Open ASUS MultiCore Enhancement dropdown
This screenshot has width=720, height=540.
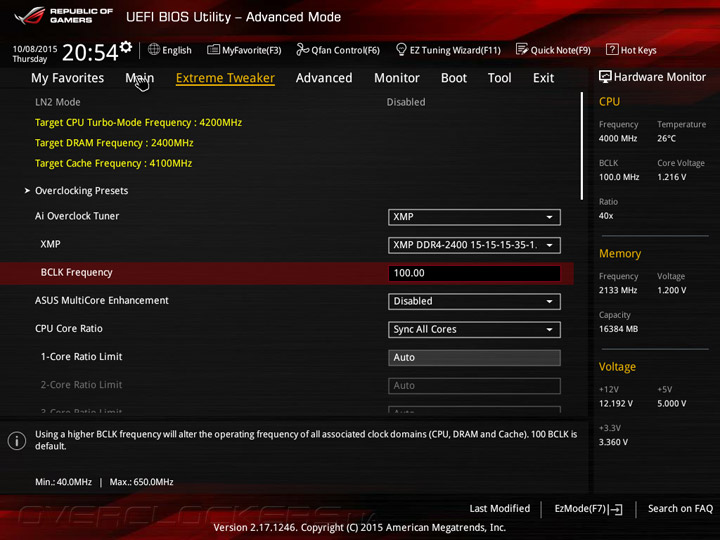474,301
